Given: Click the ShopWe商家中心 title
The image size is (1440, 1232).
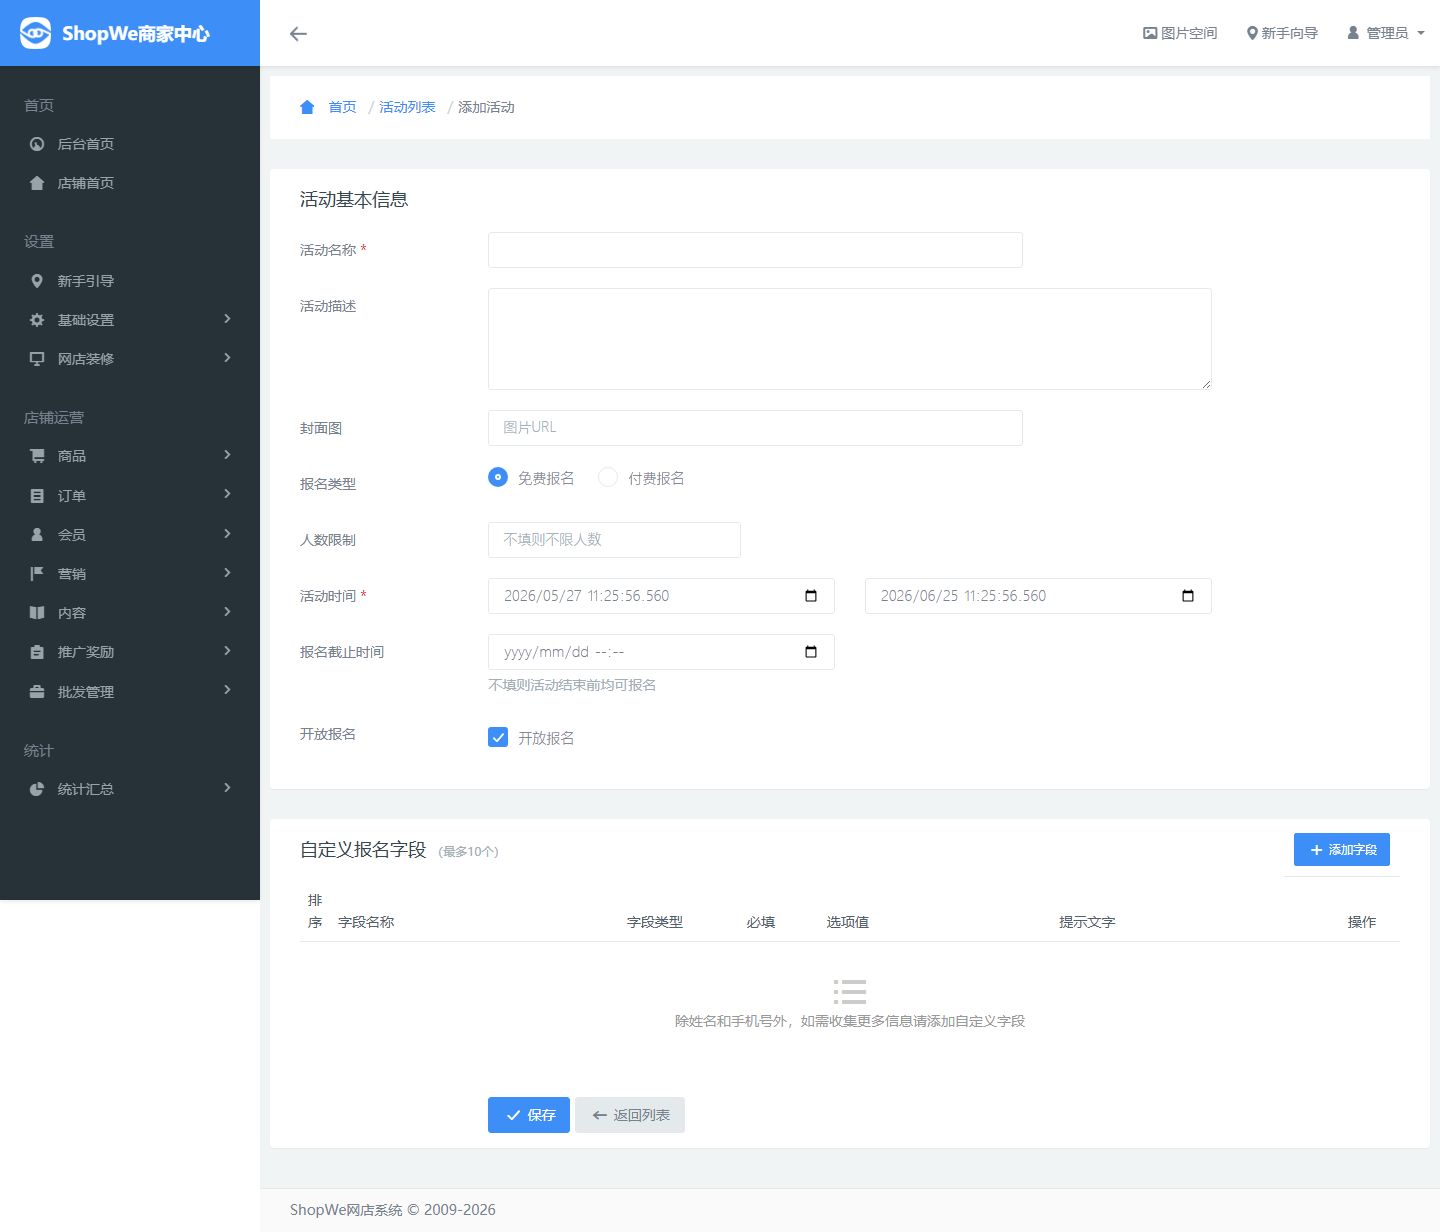Looking at the screenshot, I should [x=136, y=33].
